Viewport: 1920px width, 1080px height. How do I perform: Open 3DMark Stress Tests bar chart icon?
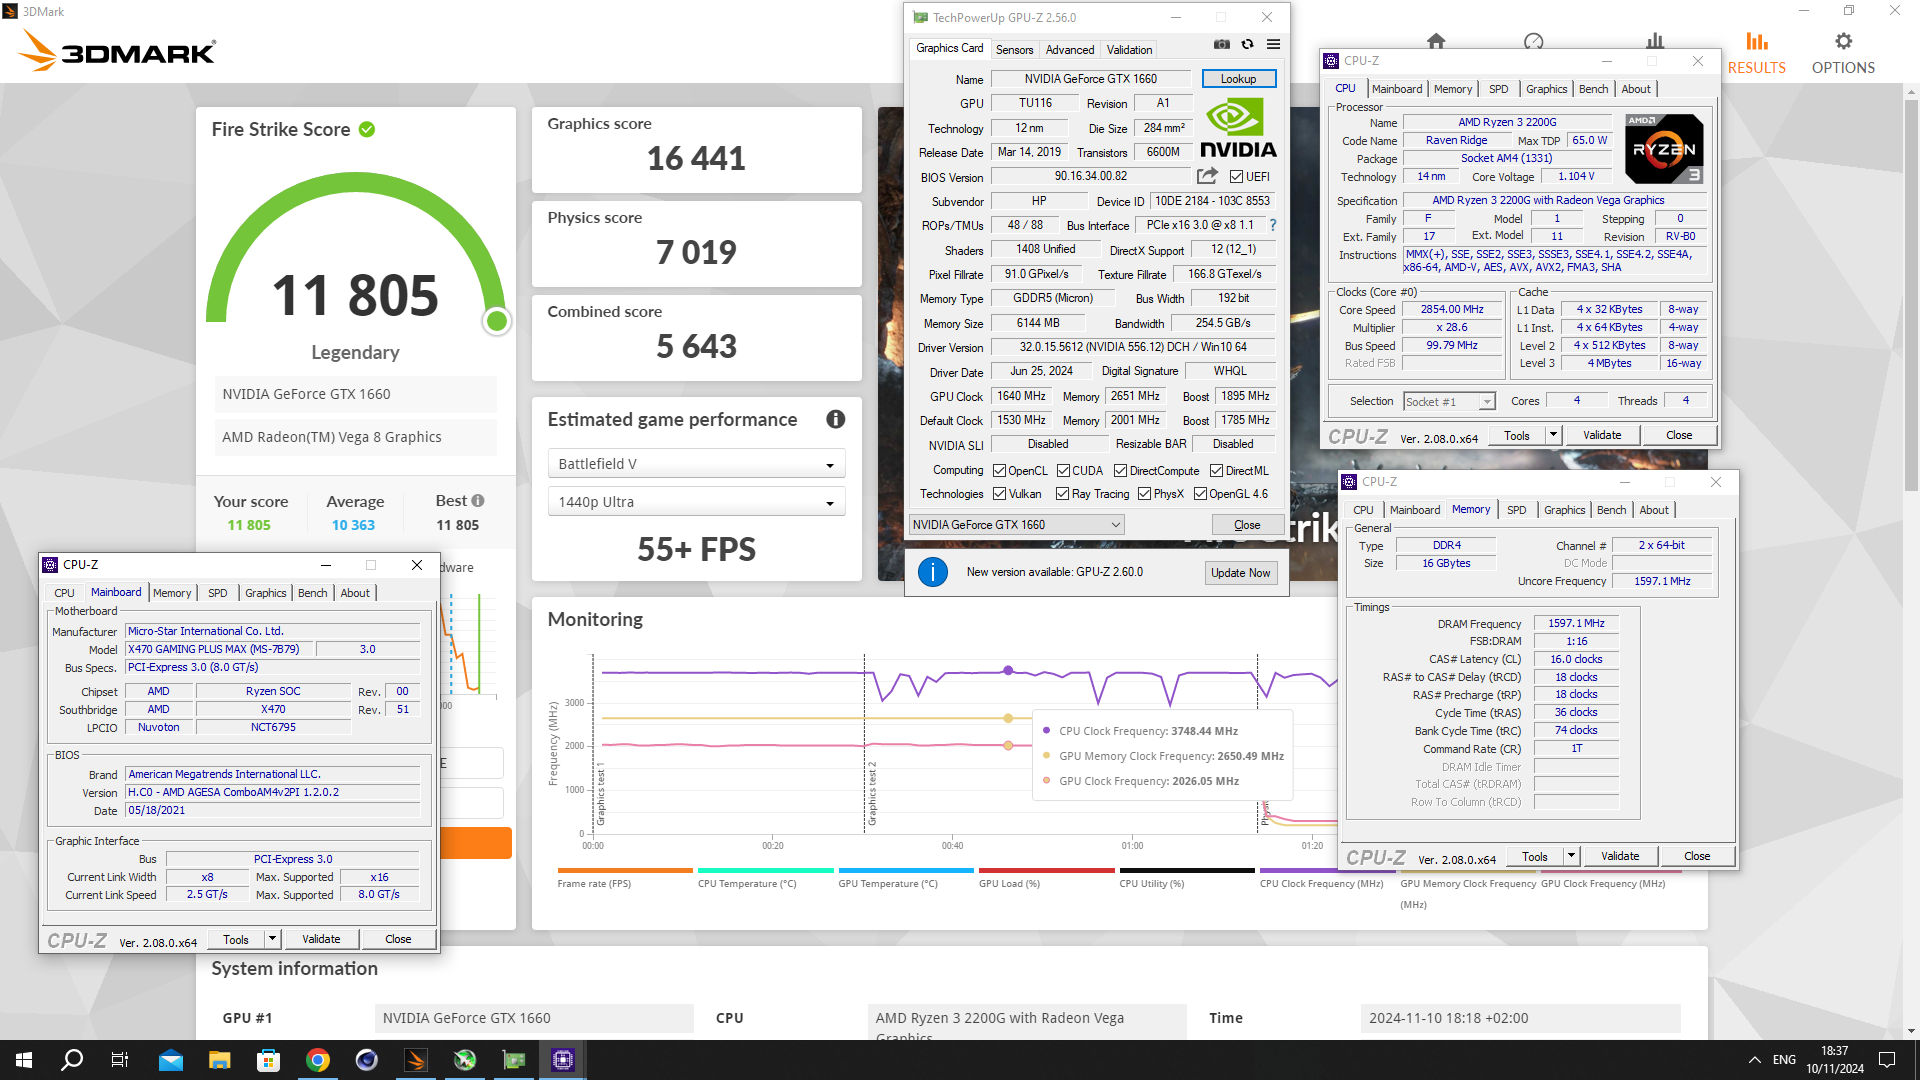(1655, 41)
